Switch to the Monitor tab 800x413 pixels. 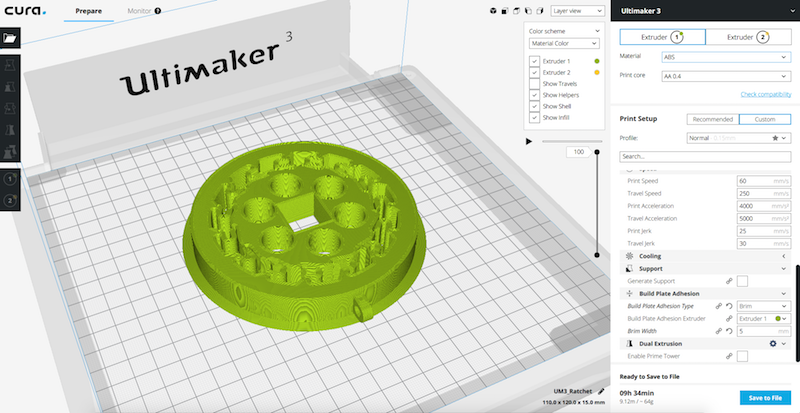coord(139,11)
